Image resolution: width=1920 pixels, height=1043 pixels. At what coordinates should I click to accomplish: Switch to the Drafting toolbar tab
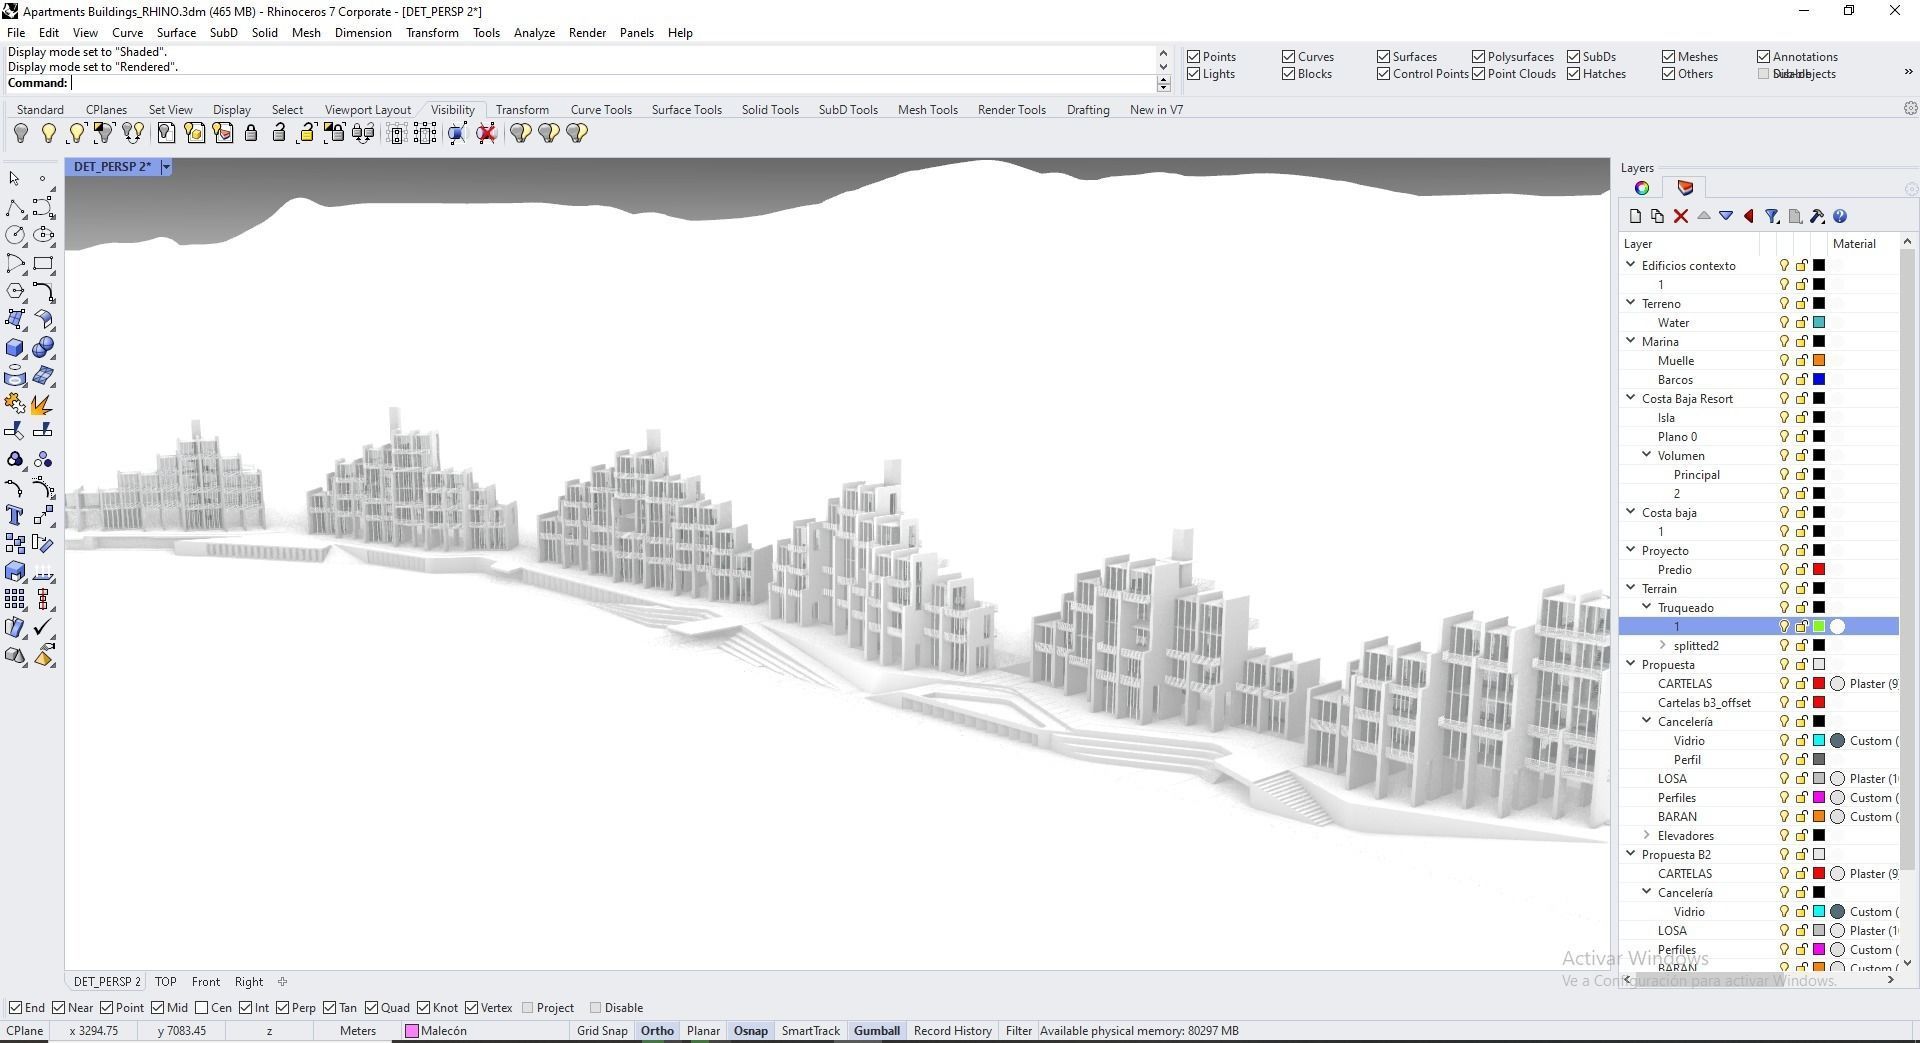(x=1087, y=110)
